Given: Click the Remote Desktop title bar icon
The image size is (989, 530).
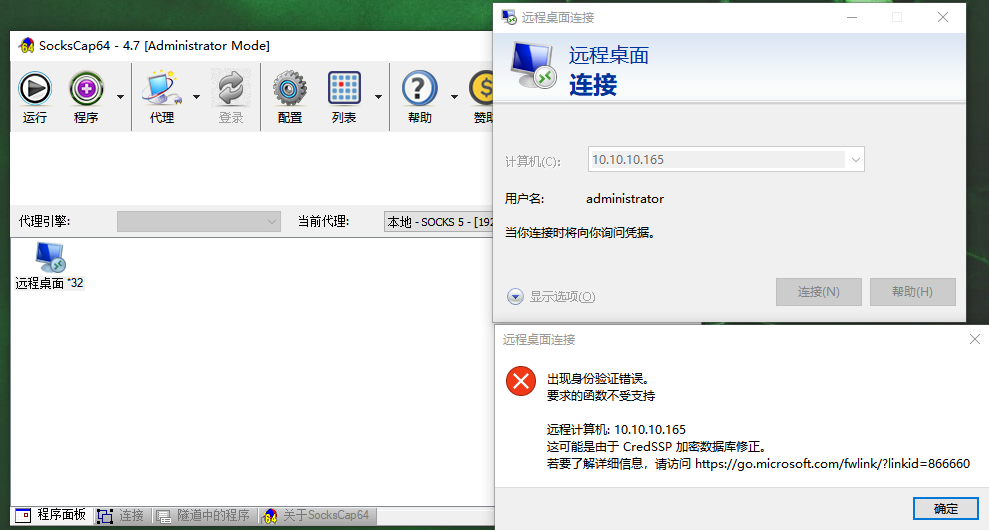Looking at the screenshot, I should [x=509, y=17].
